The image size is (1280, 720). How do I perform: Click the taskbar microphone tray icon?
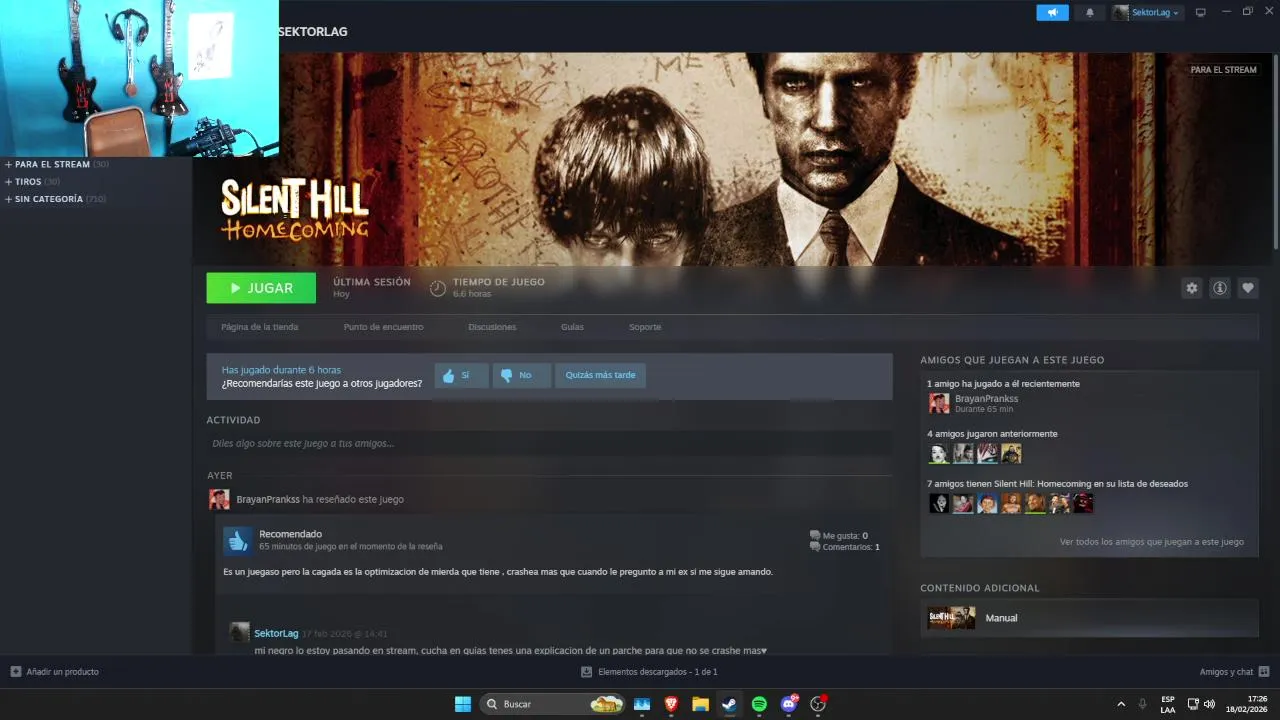click(1142, 704)
